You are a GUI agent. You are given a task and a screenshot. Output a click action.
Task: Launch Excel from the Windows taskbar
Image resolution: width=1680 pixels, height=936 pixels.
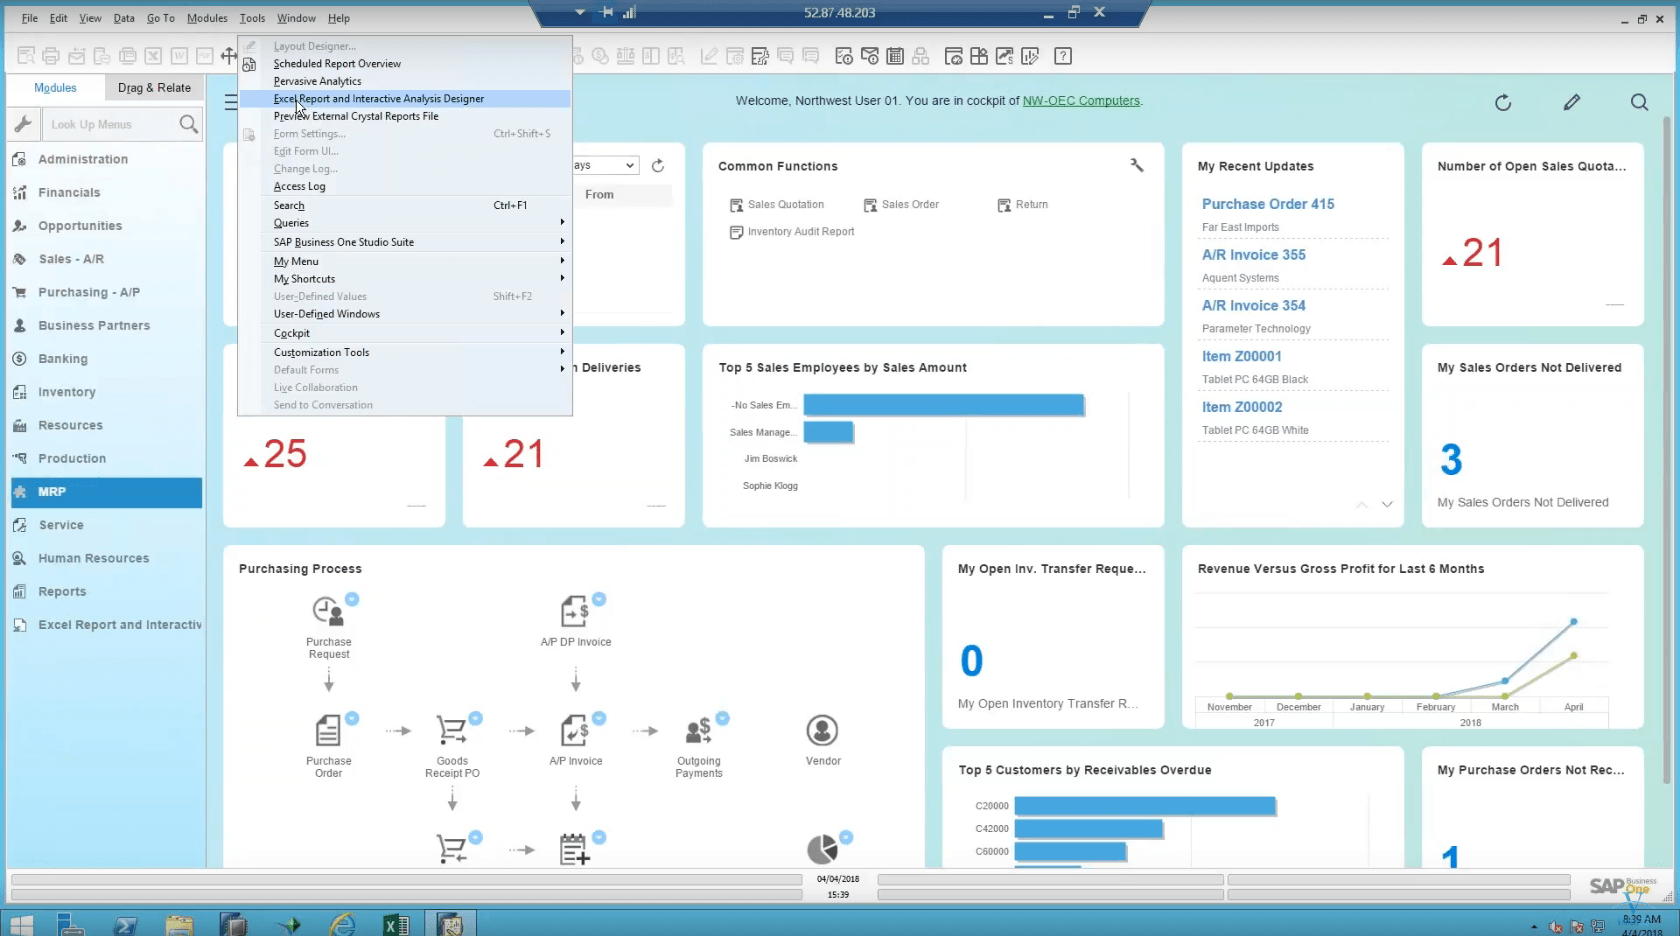395,922
